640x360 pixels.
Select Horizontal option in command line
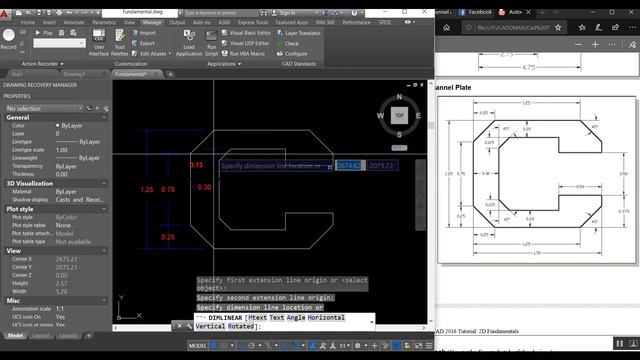pyautogui.click(x=326, y=318)
